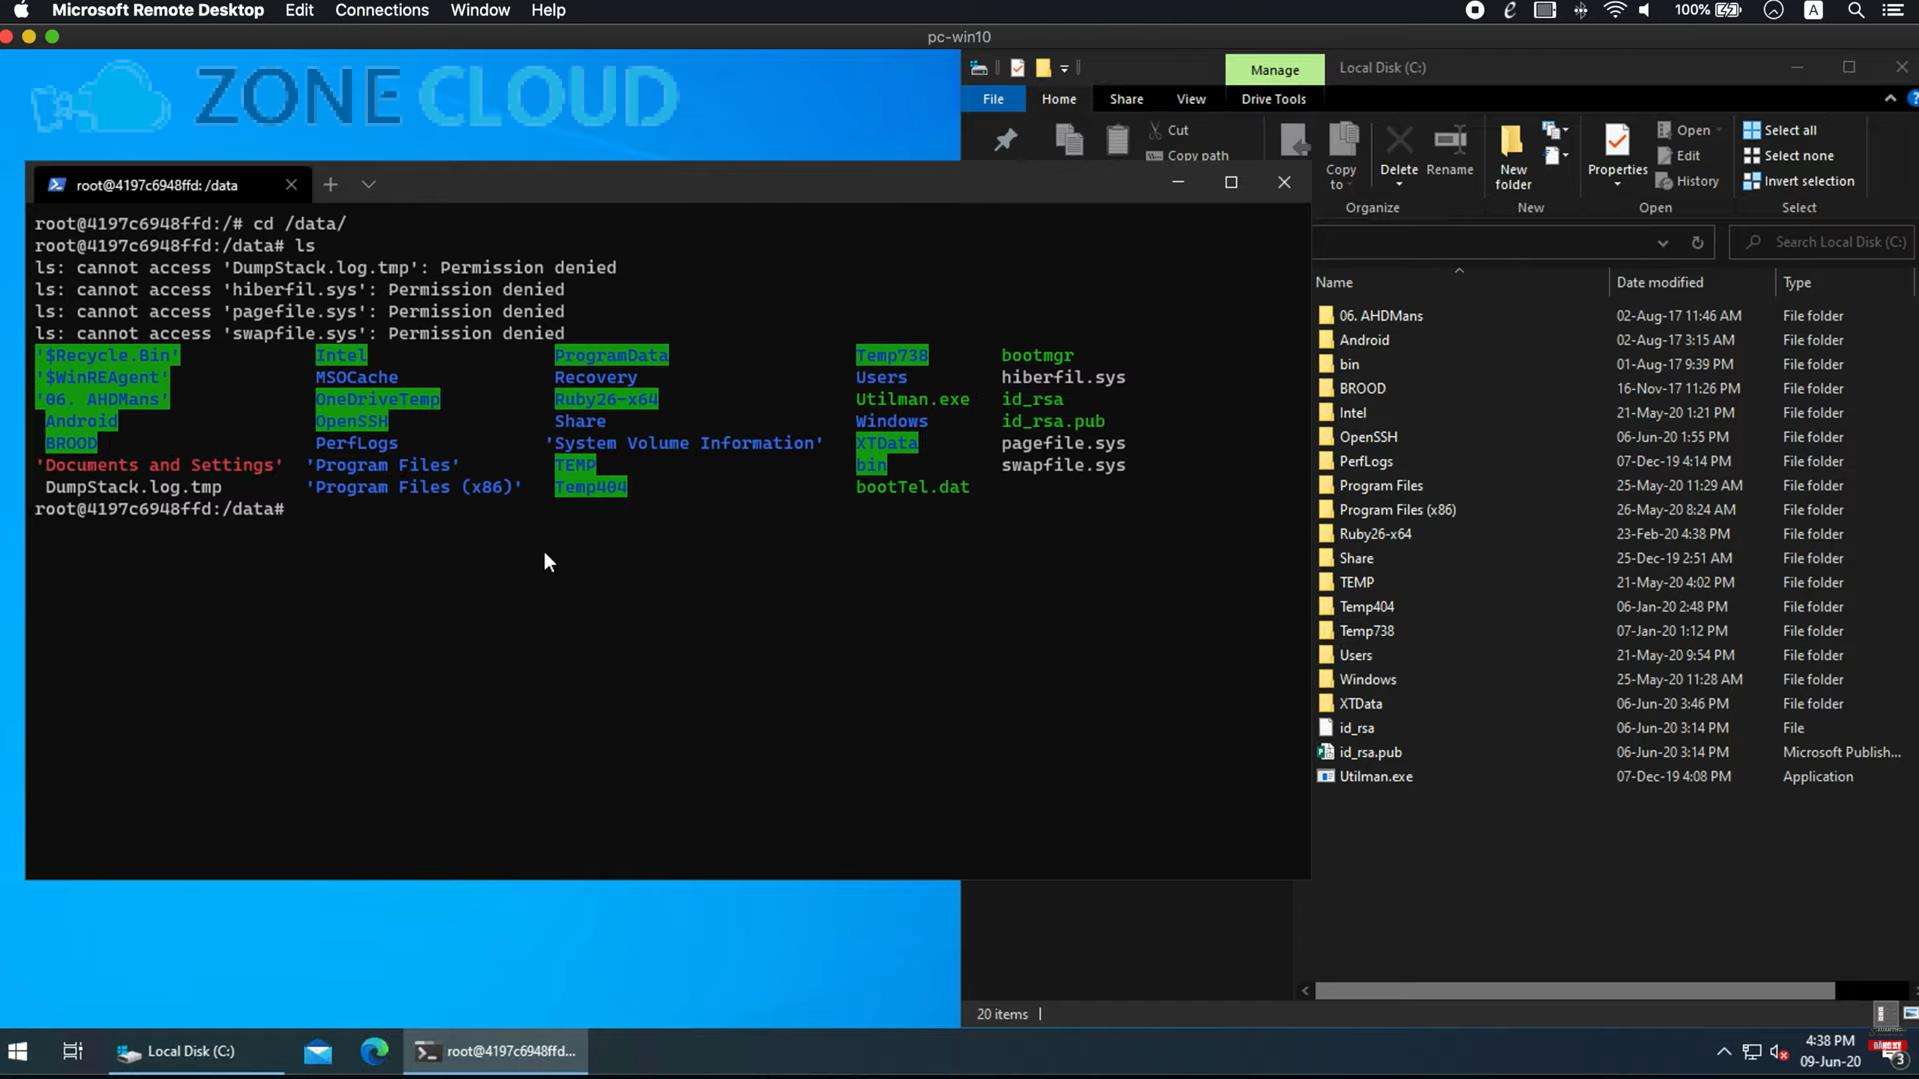Switch to the View tab

point(1191,99)
